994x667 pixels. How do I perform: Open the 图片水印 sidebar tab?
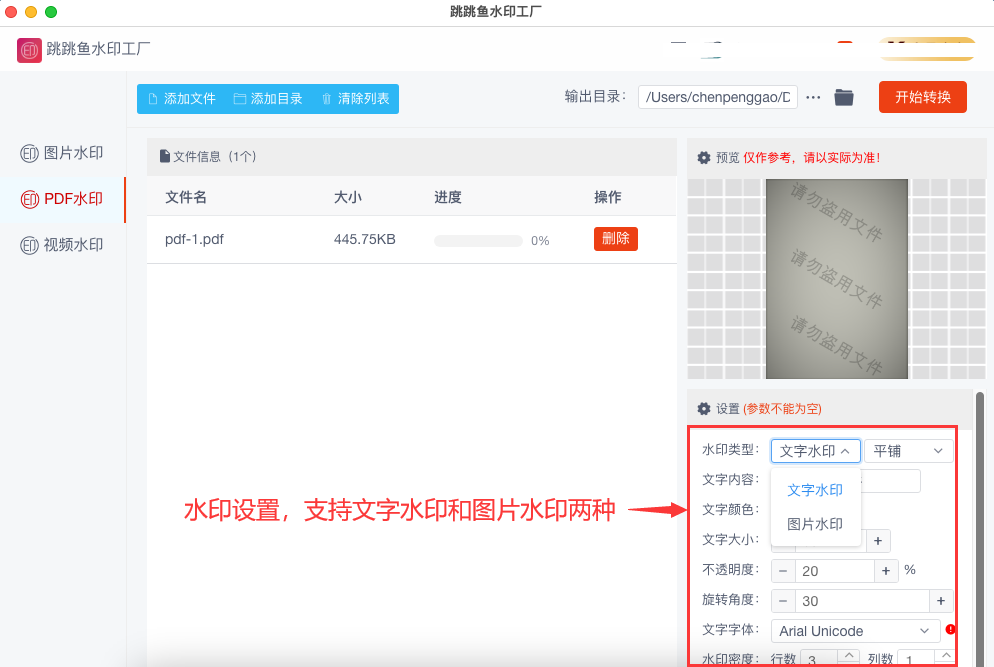63,153
